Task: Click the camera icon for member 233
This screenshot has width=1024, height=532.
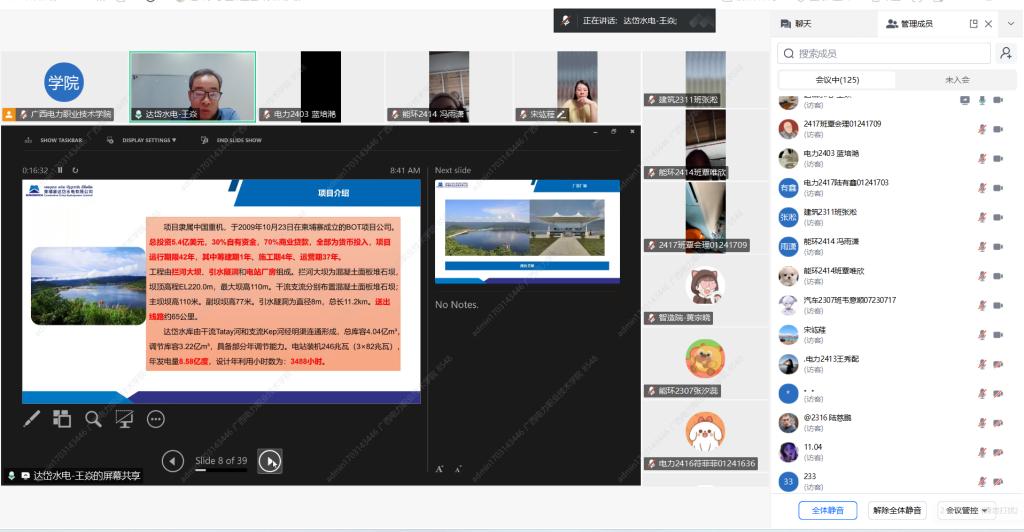Action: pyautogui.click(x=998, y=482)
